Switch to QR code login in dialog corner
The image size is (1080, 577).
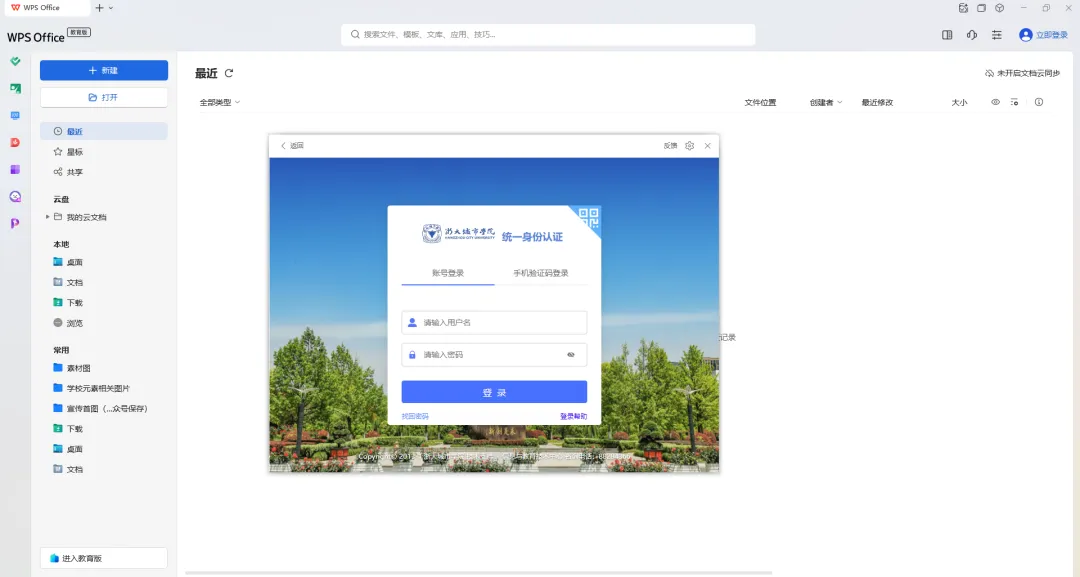click(x=589, y=219)
